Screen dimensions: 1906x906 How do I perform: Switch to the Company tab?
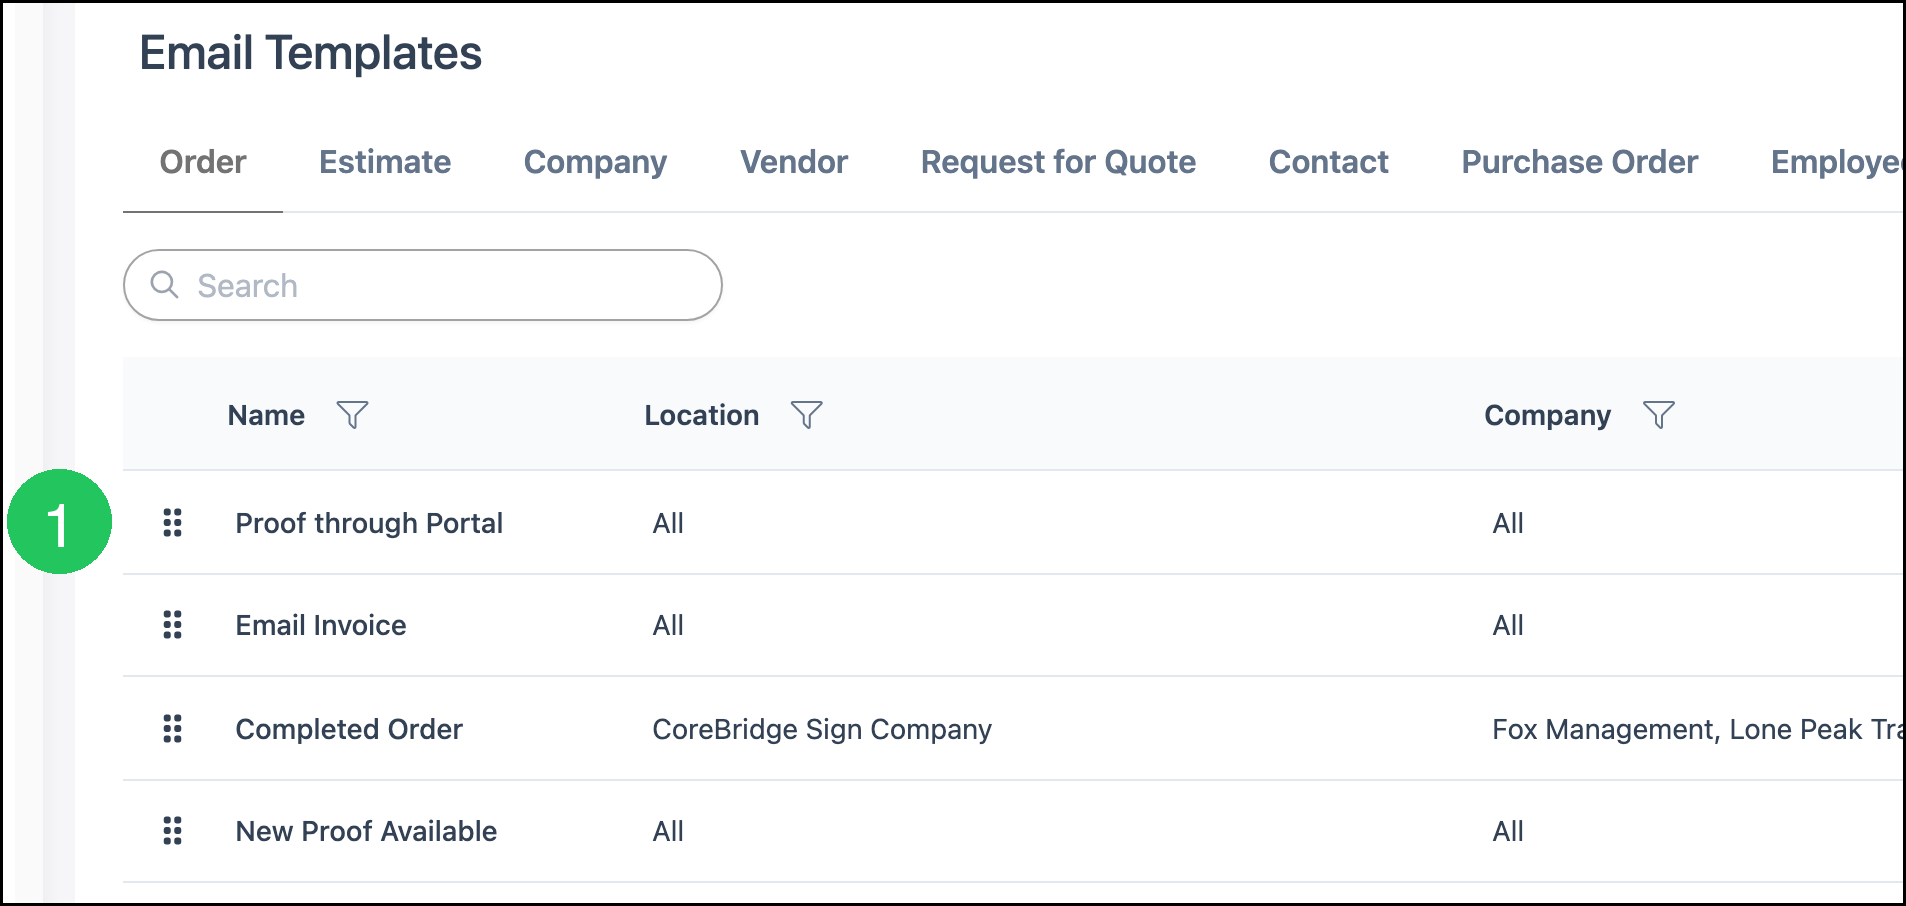(x=595, y=162)
